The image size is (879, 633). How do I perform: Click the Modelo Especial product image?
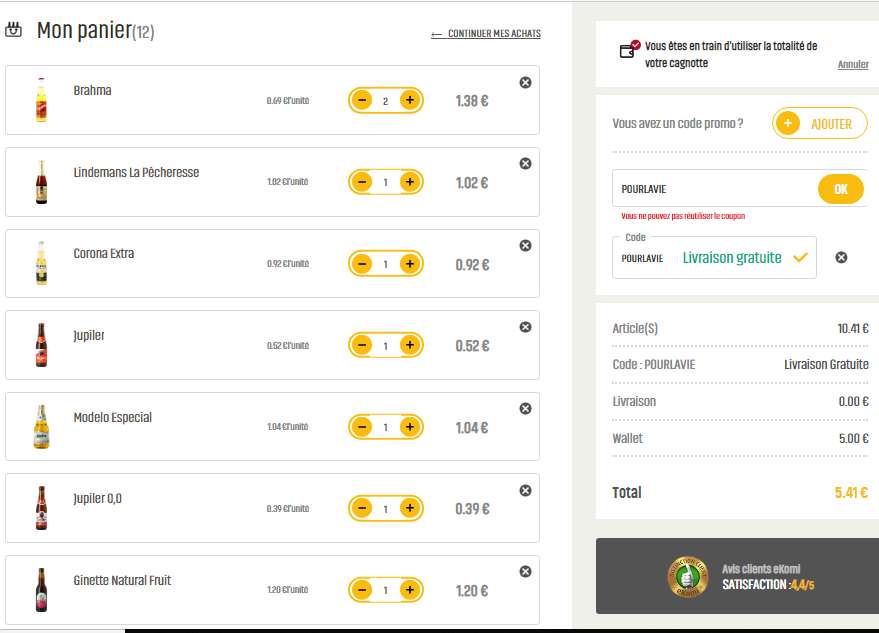pos(41,427)
